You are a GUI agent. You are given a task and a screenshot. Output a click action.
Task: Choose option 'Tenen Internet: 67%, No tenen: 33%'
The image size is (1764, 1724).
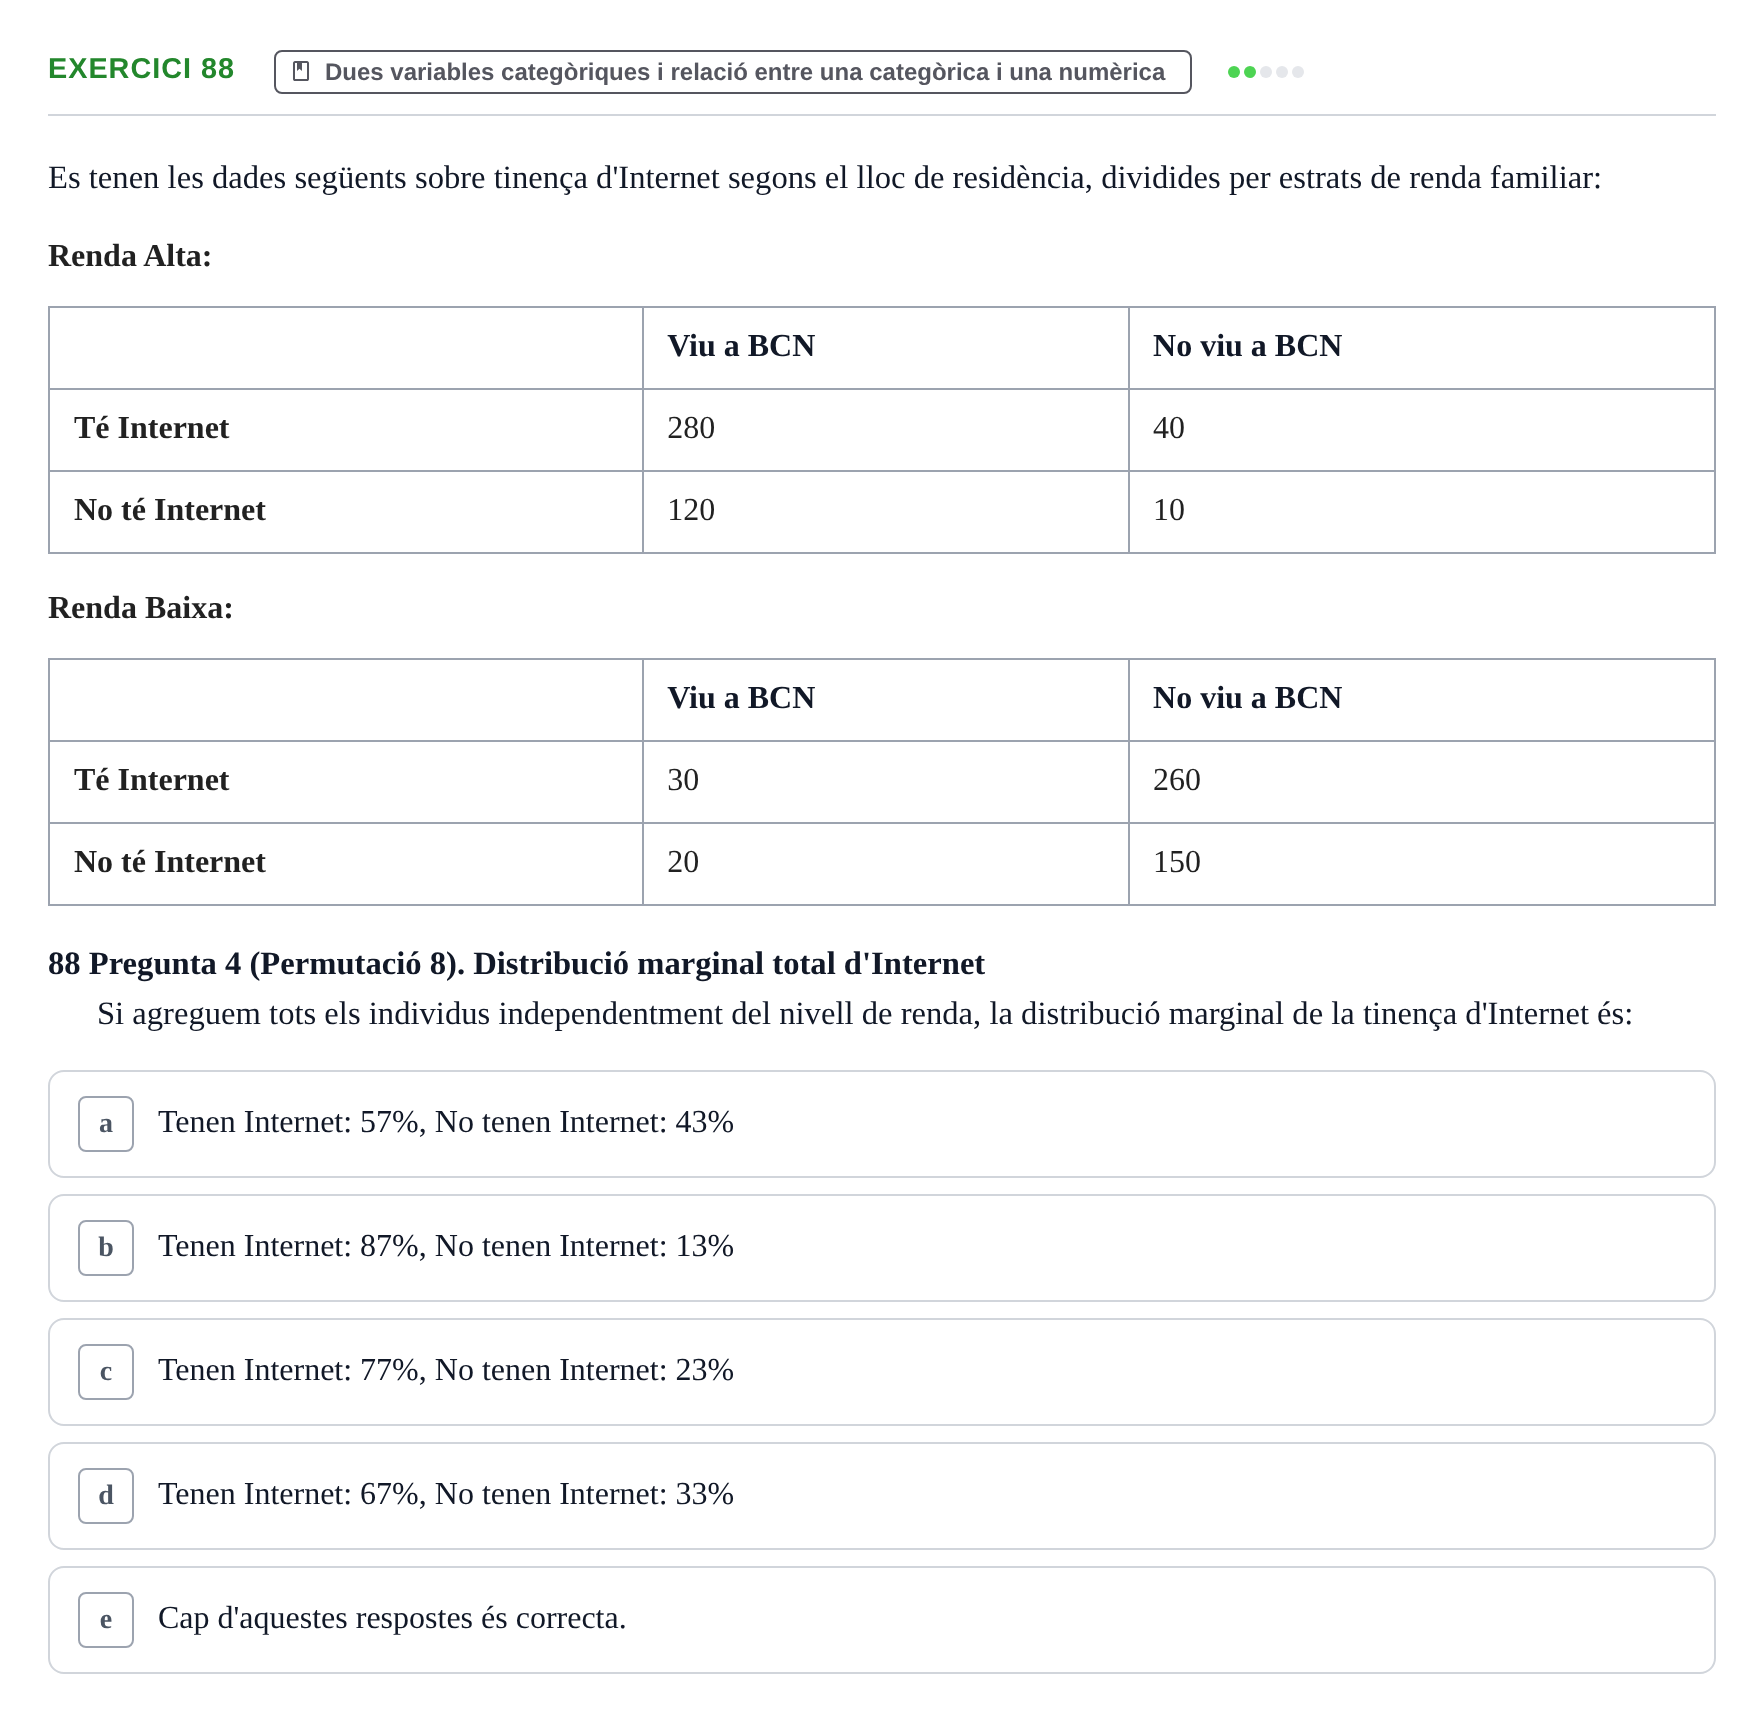(881, 1496)
